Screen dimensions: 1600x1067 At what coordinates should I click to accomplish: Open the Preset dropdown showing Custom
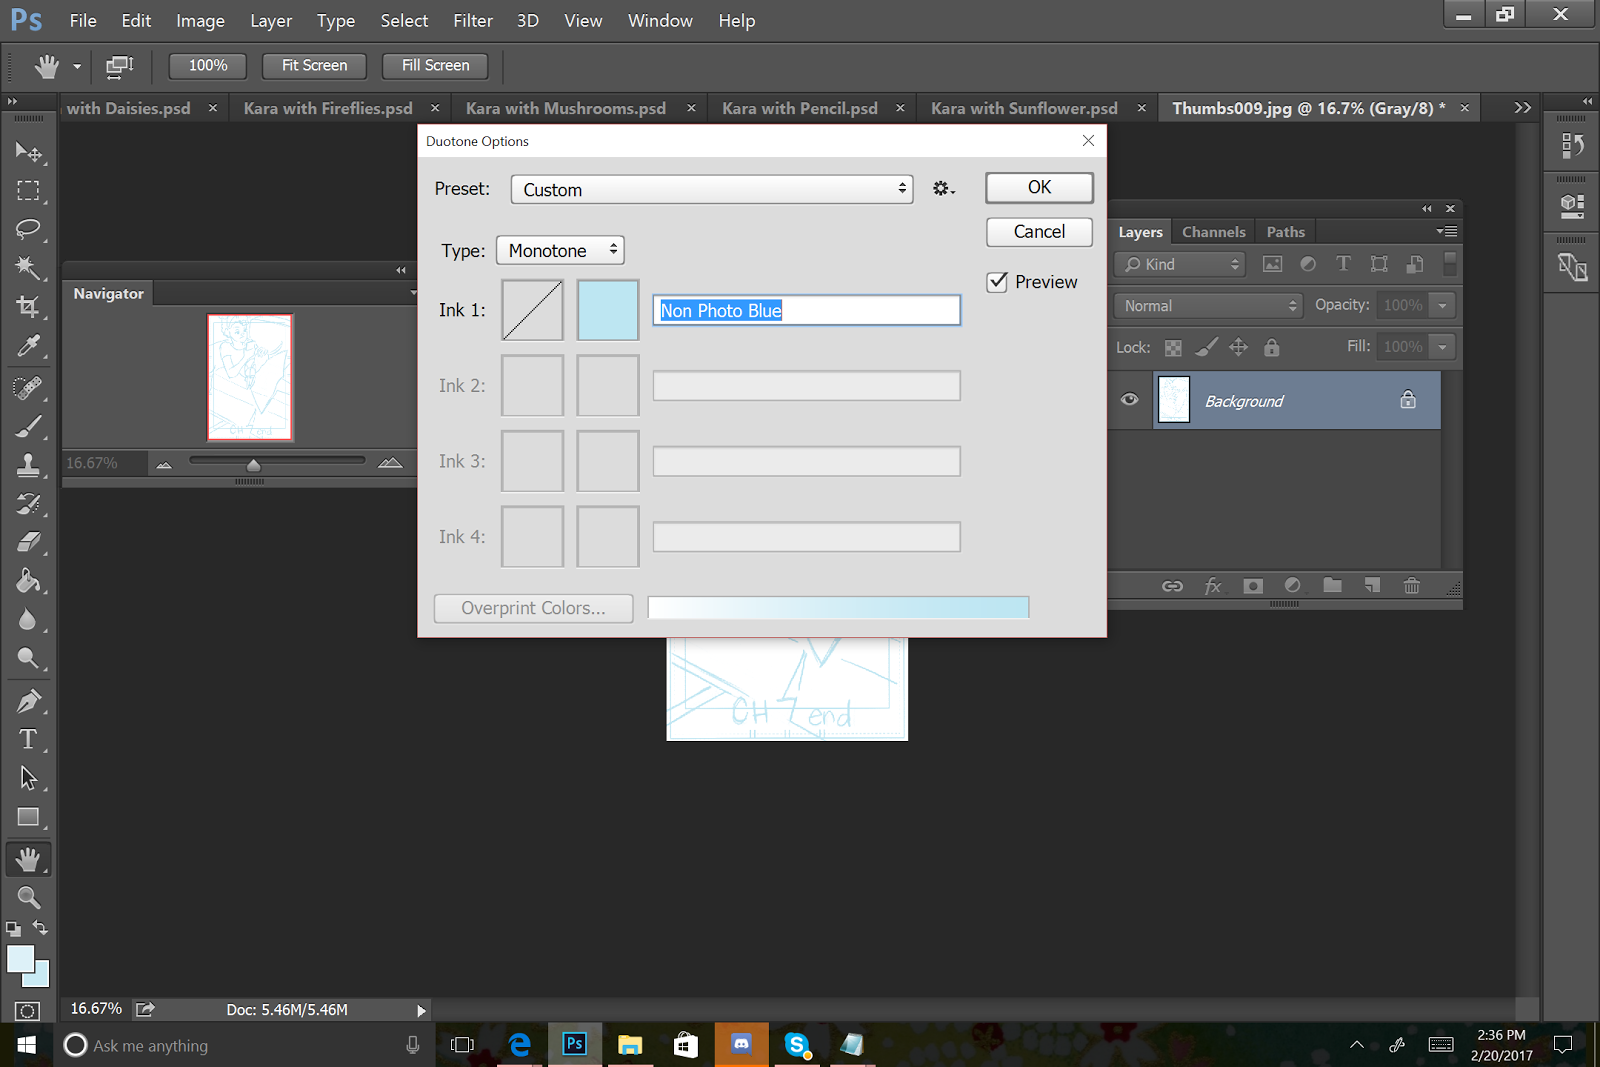click(712, 190)
